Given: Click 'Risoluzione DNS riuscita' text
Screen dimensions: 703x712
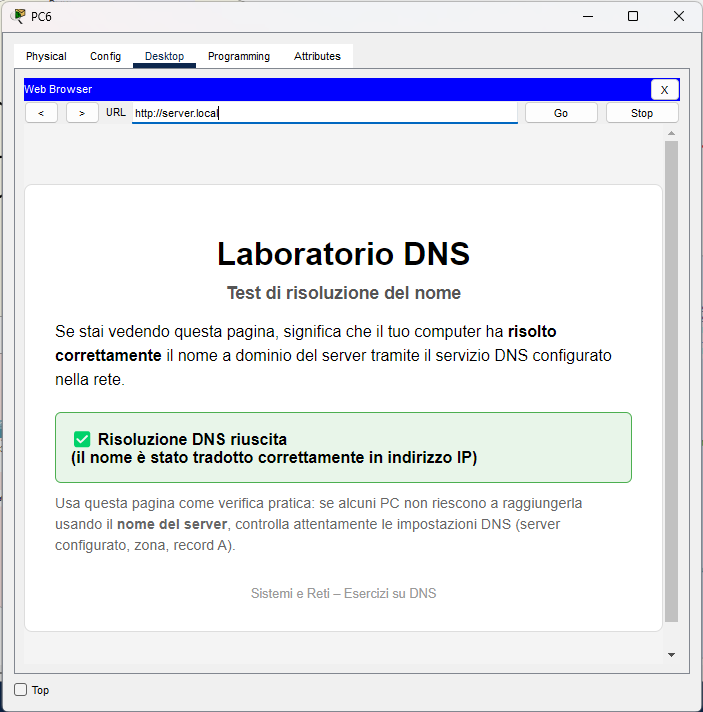Looking at the screenshot, I should pyautogui.click(x=192, y=440).
